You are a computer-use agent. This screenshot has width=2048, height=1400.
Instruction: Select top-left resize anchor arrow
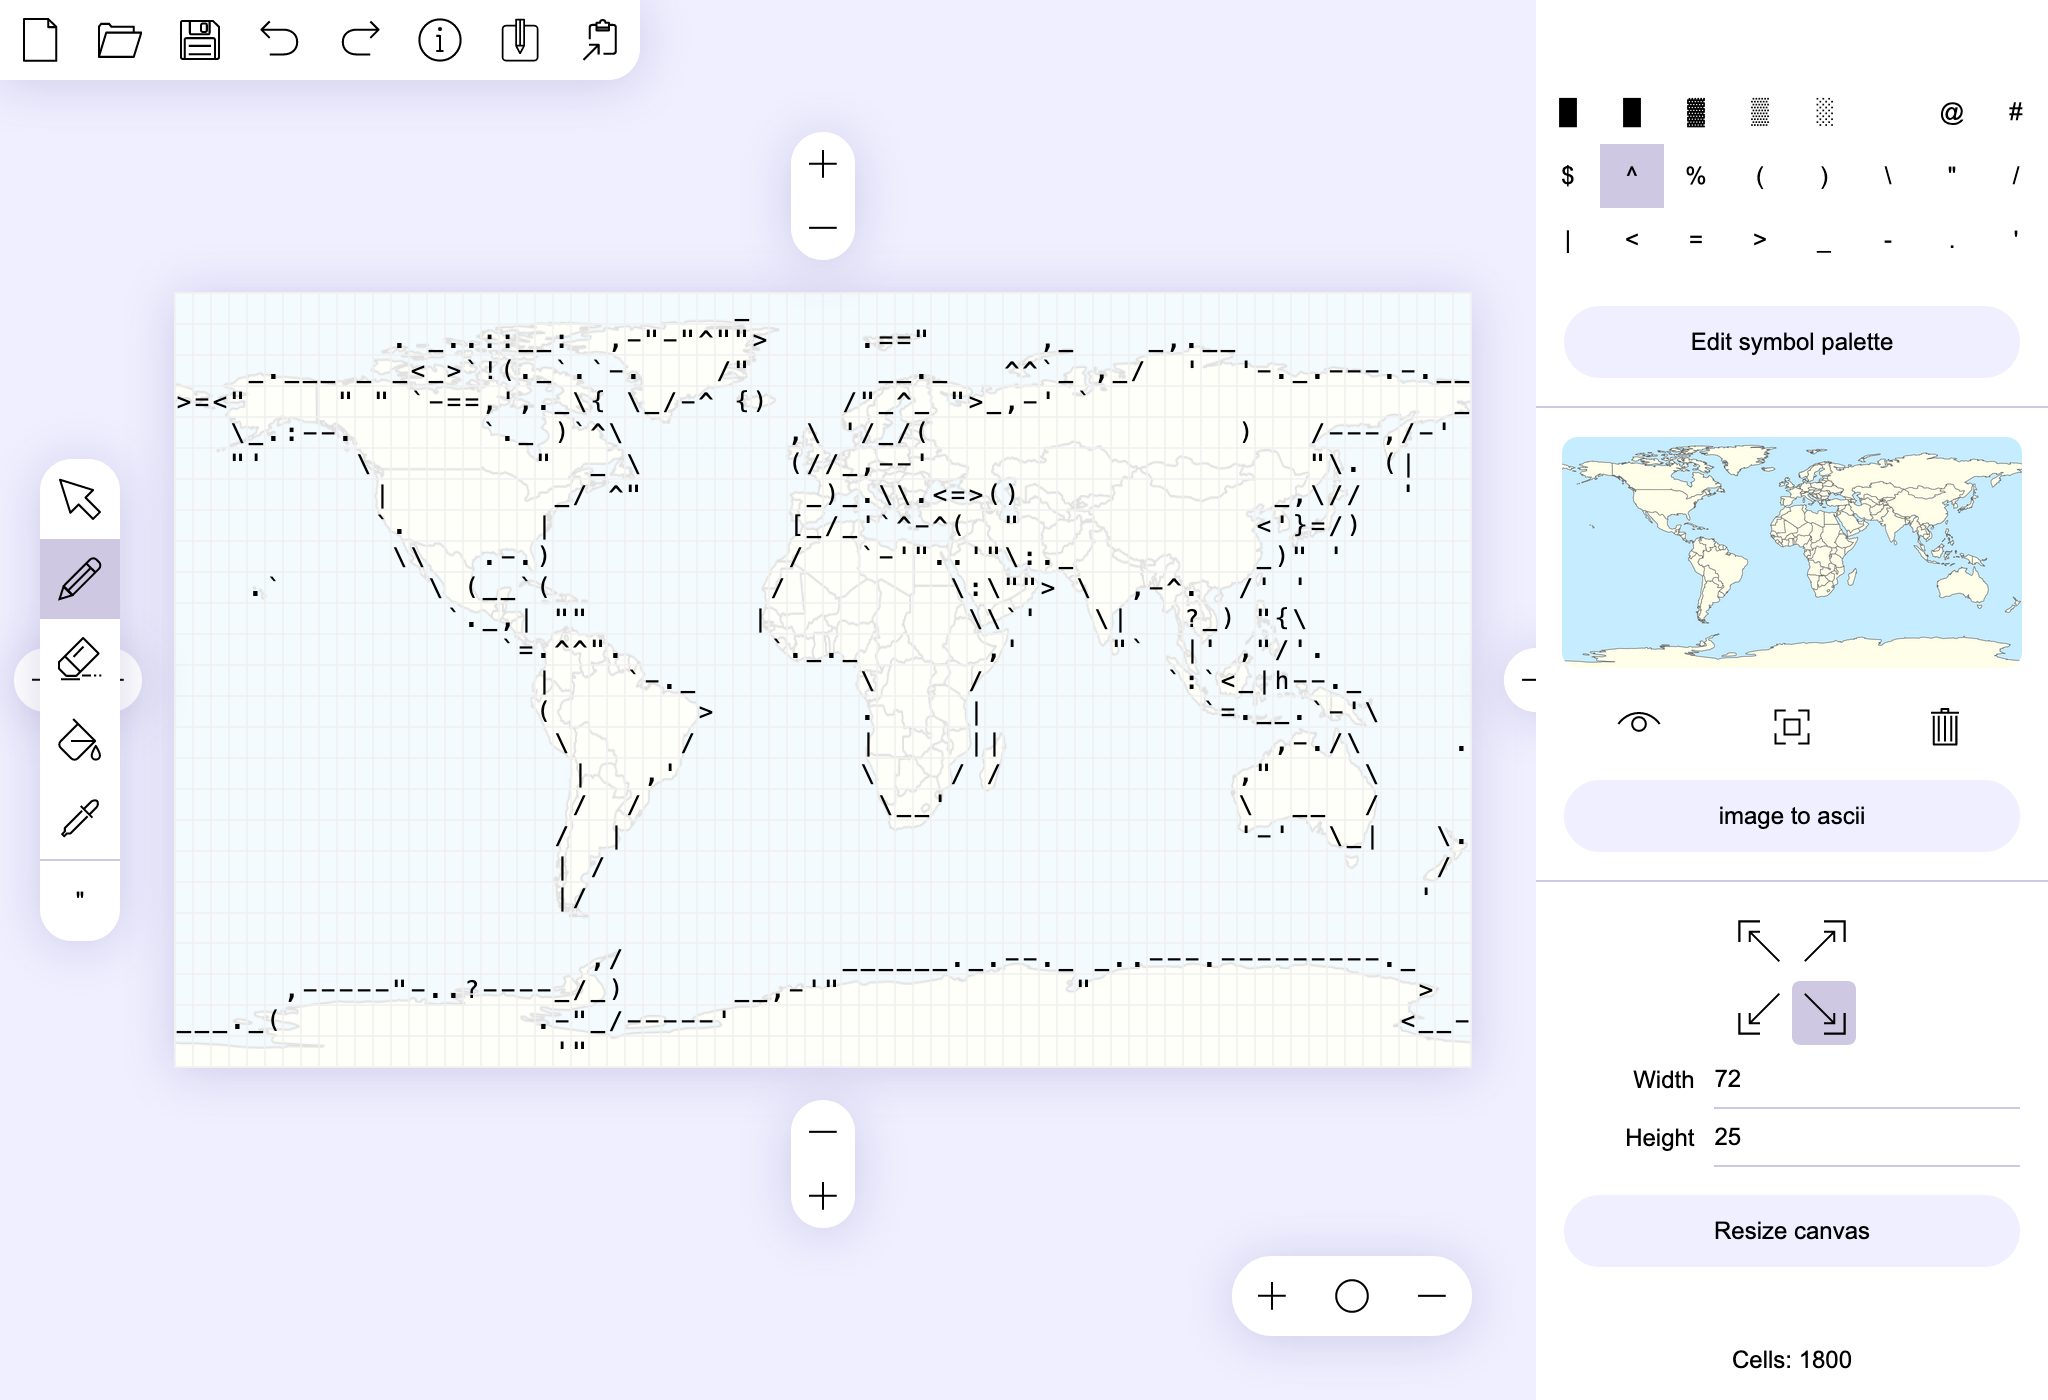click(x=1759, y=941)
